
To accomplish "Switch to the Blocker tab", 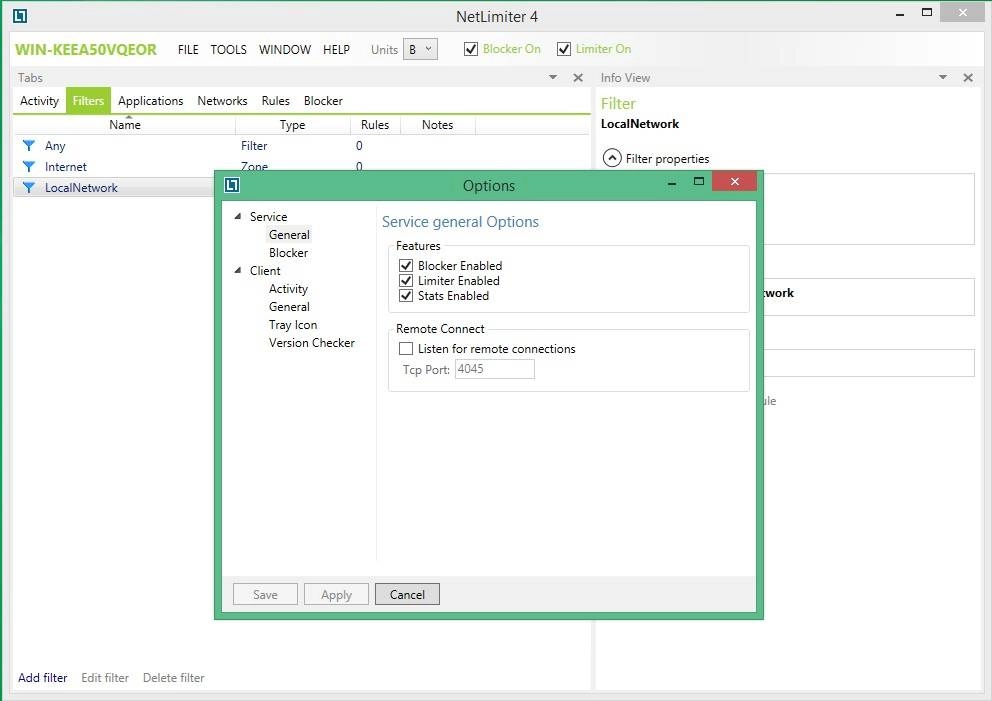I will coord(323,101).
